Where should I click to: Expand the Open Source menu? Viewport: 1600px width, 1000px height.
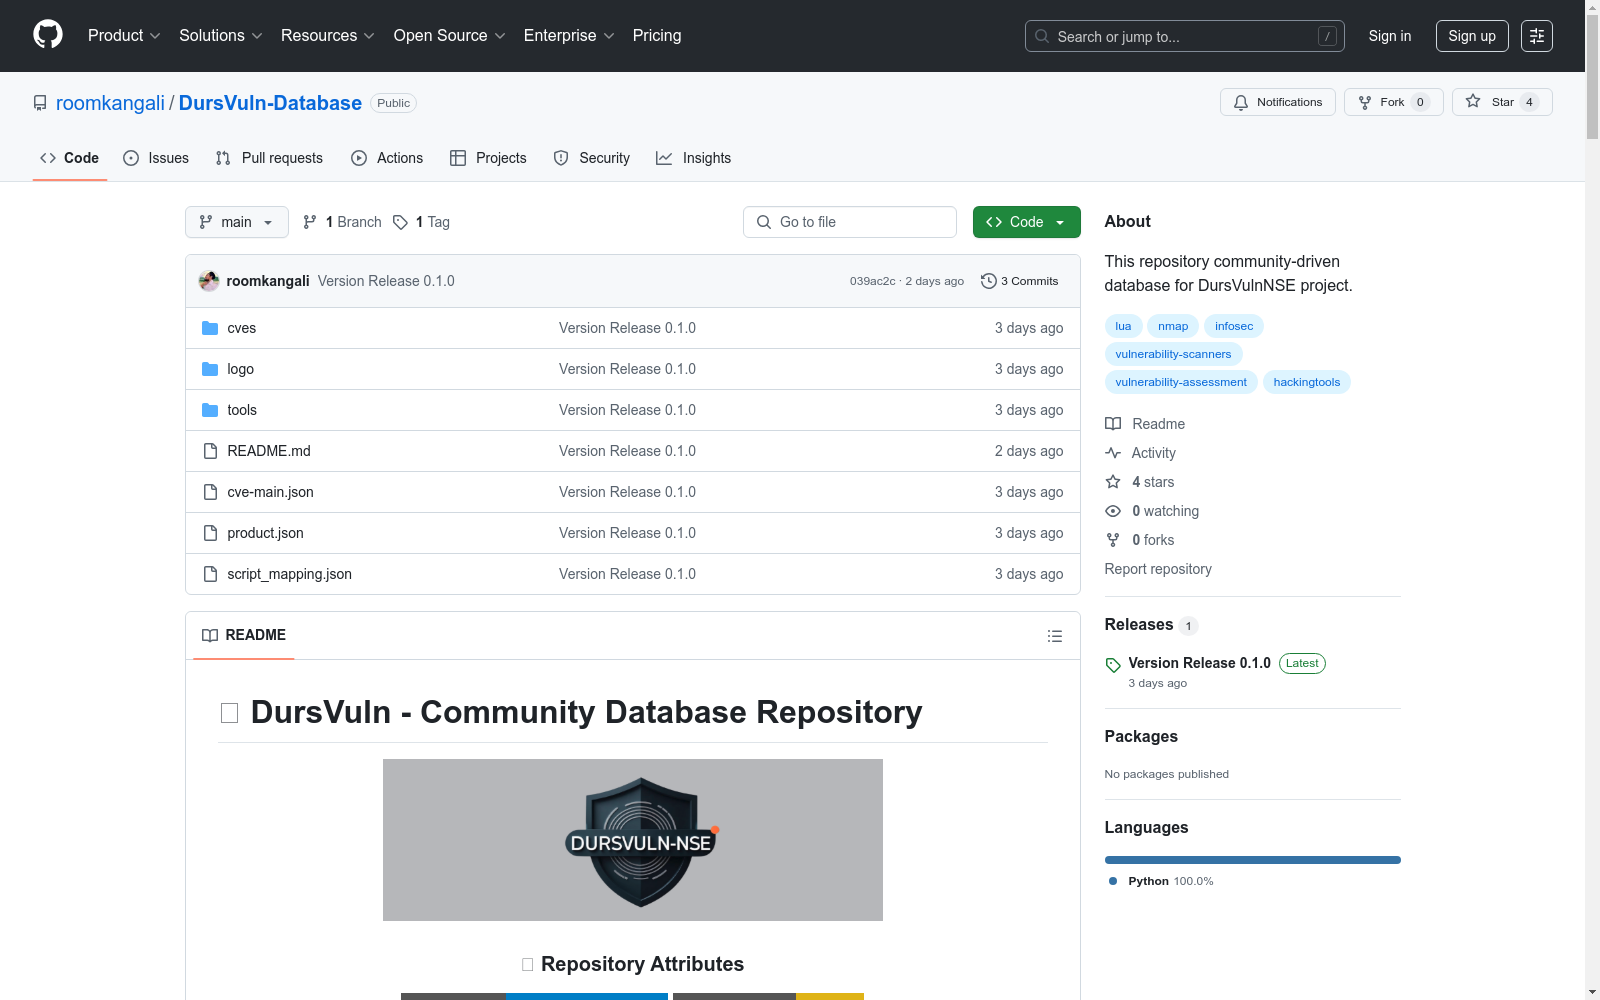pos(450,36)
